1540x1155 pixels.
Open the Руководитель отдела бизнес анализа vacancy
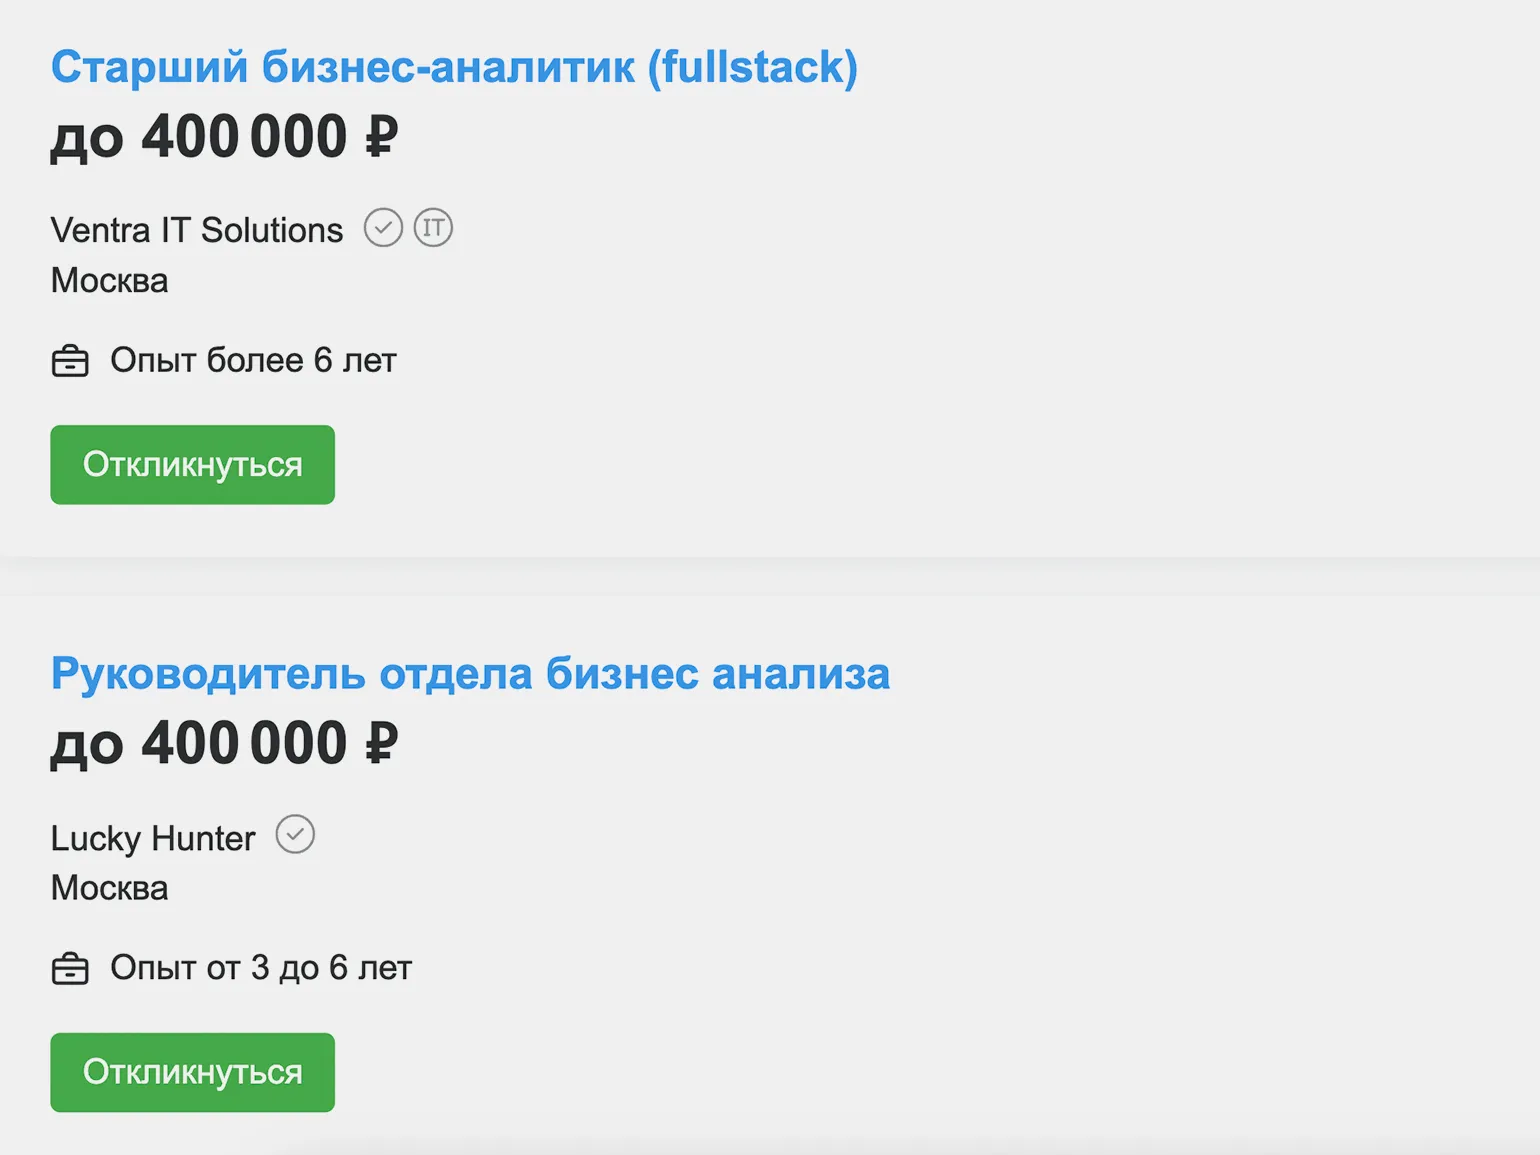(470, 674)
